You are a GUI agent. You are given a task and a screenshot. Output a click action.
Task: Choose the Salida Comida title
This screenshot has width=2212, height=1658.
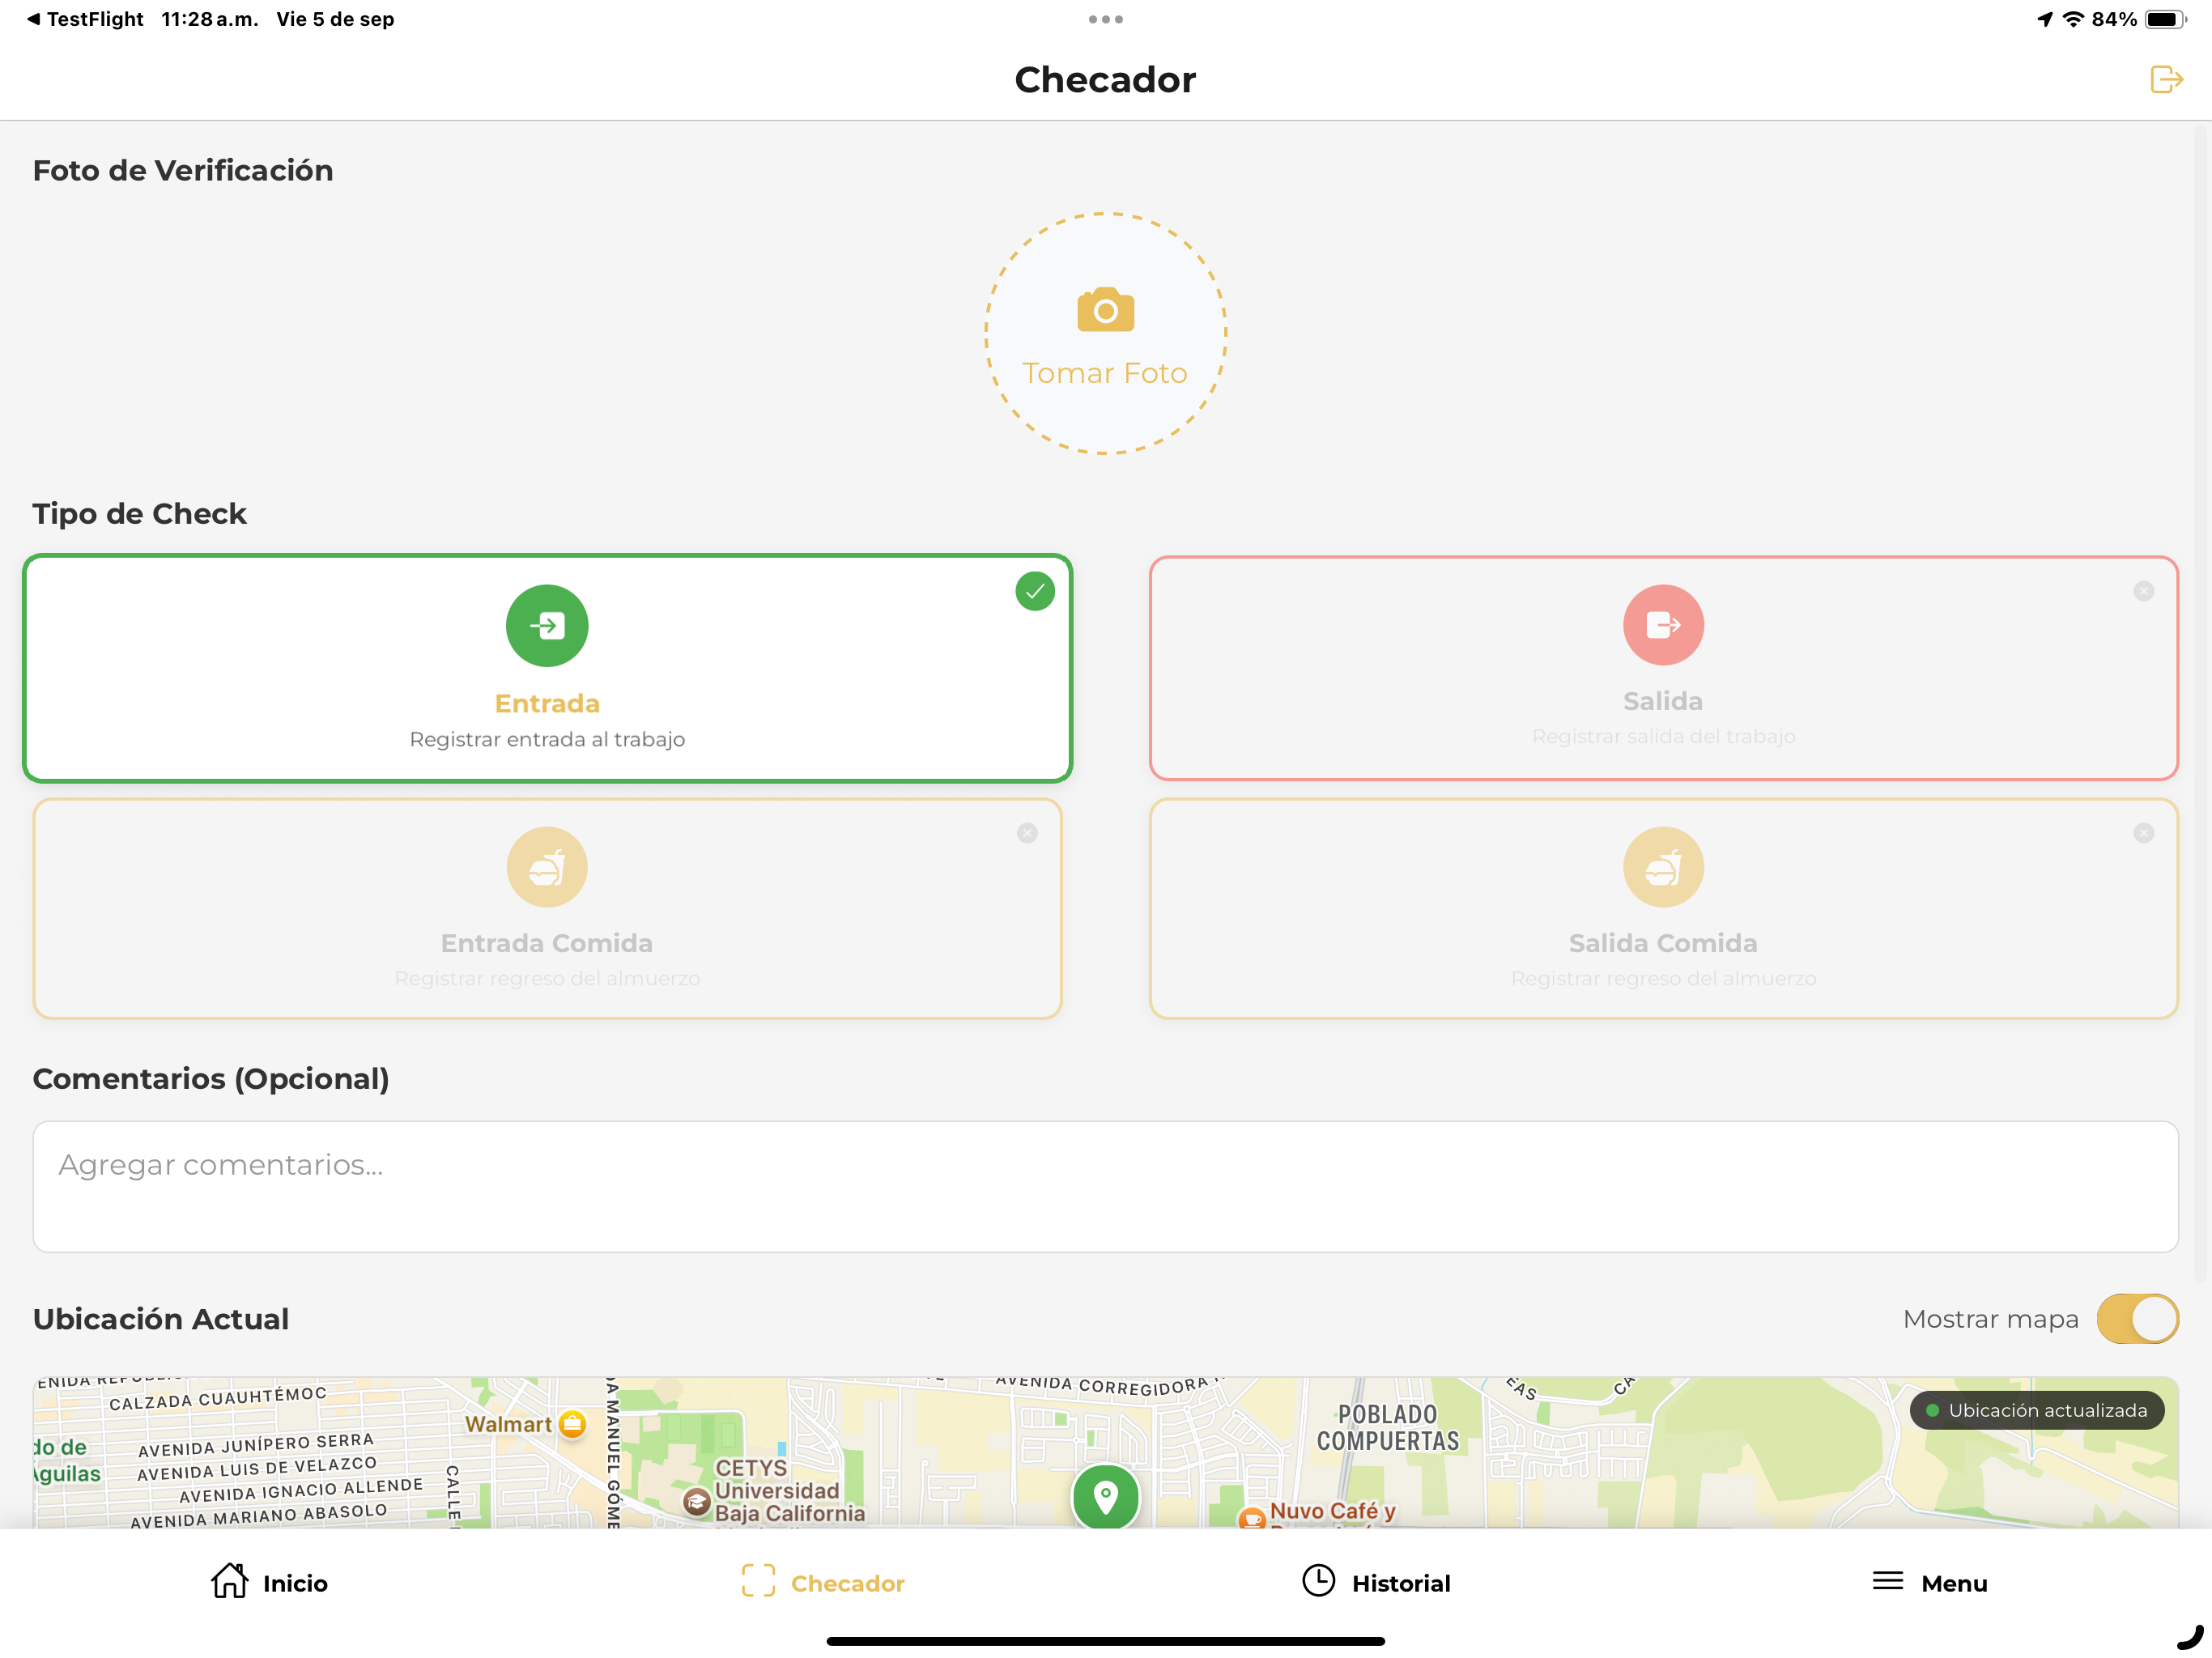coord(1663,943)
